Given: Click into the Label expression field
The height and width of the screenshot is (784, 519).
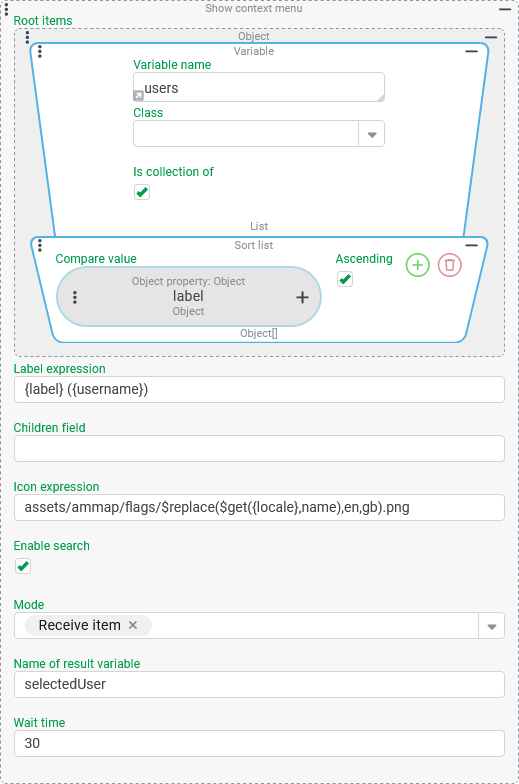Looking at the screenshot, I should pos(259,390).
